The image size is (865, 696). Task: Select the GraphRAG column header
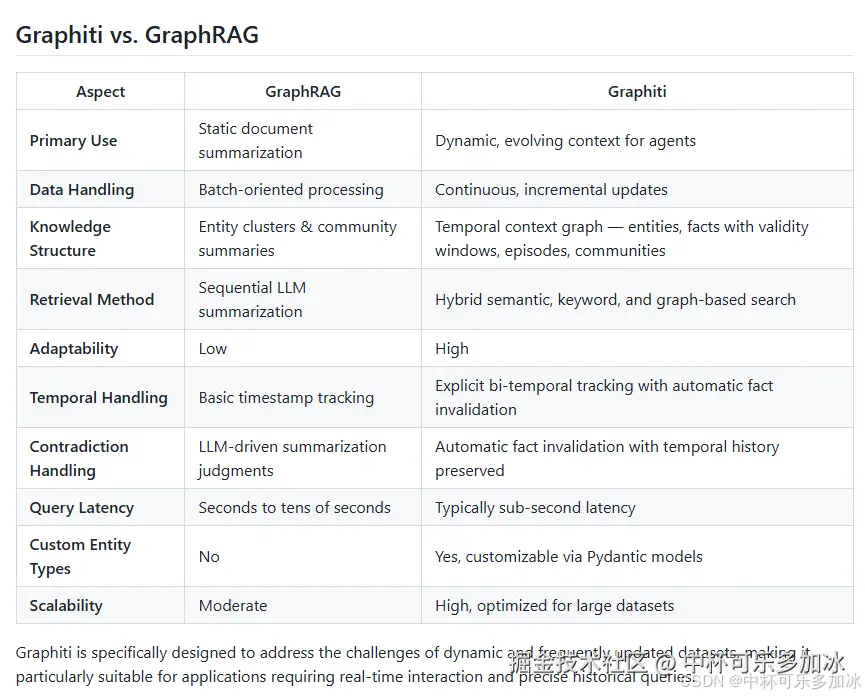click(x=303, y=92)
